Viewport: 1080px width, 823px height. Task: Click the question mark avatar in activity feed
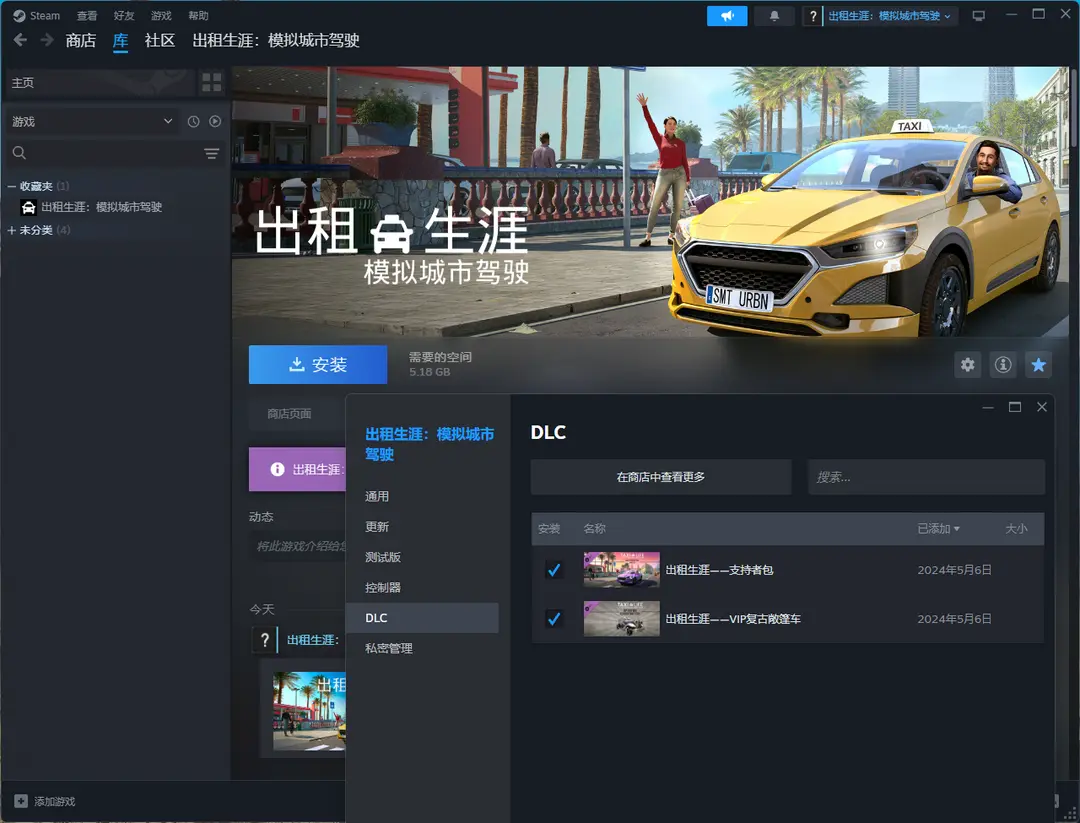tap(264, 640)
